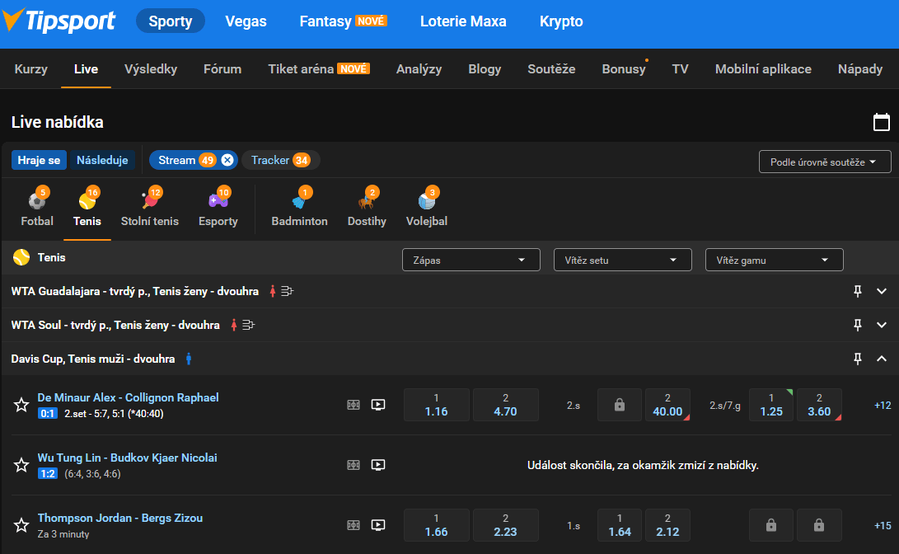Pin the Davis Cup competition

858,359
